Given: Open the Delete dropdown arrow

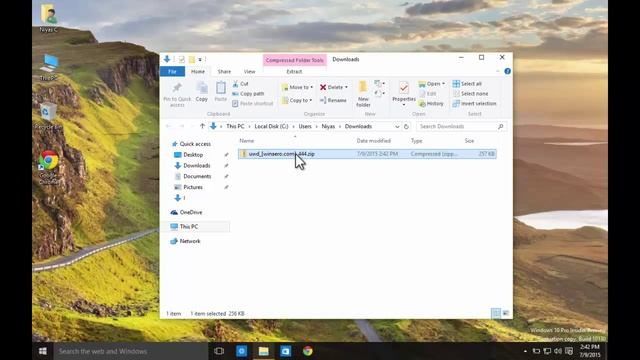Looking at the screenshot, I should [x=347, y=87].
